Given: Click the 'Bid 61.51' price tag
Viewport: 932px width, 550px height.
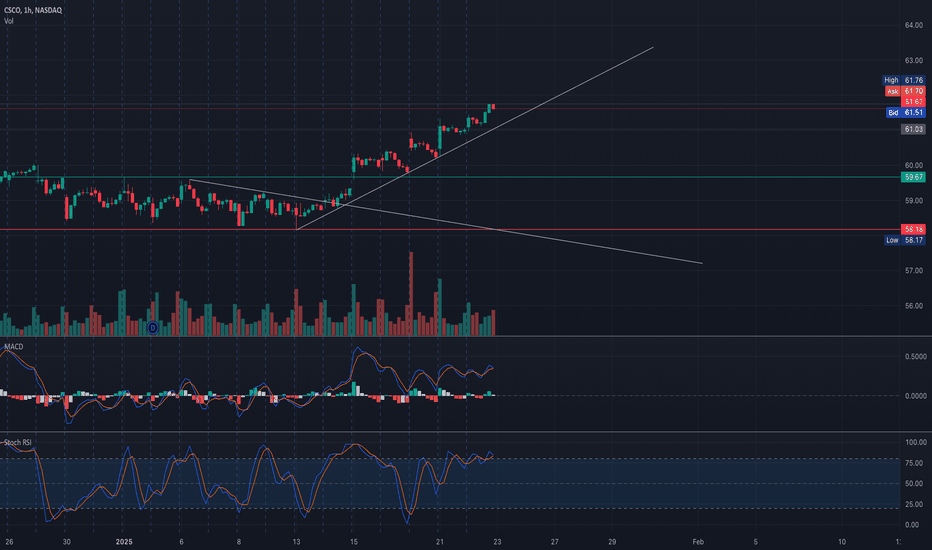Looking at the screenshot, I should tap(905, 112).
